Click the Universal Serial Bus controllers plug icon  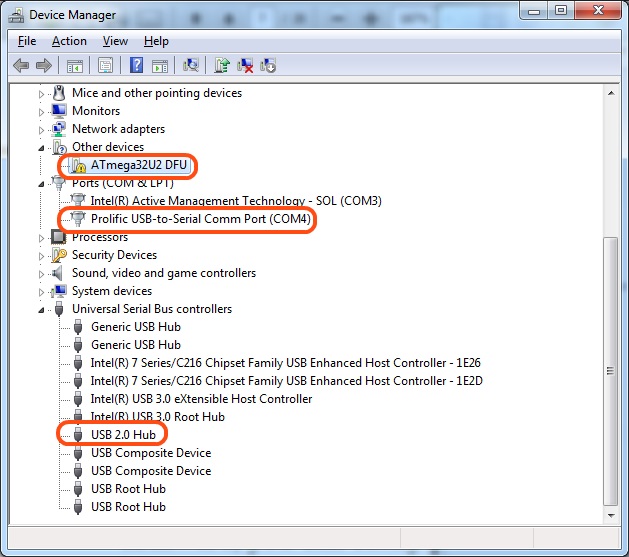[x=59, y=309]
